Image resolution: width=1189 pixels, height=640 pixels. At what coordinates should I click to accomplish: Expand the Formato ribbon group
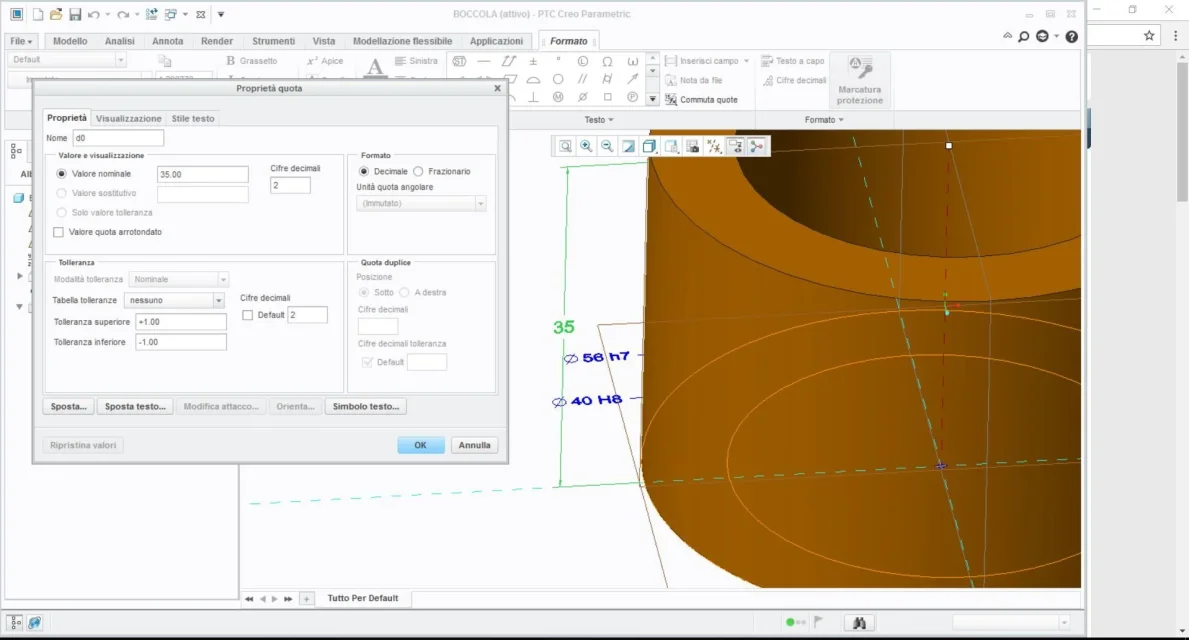(824, 120)
